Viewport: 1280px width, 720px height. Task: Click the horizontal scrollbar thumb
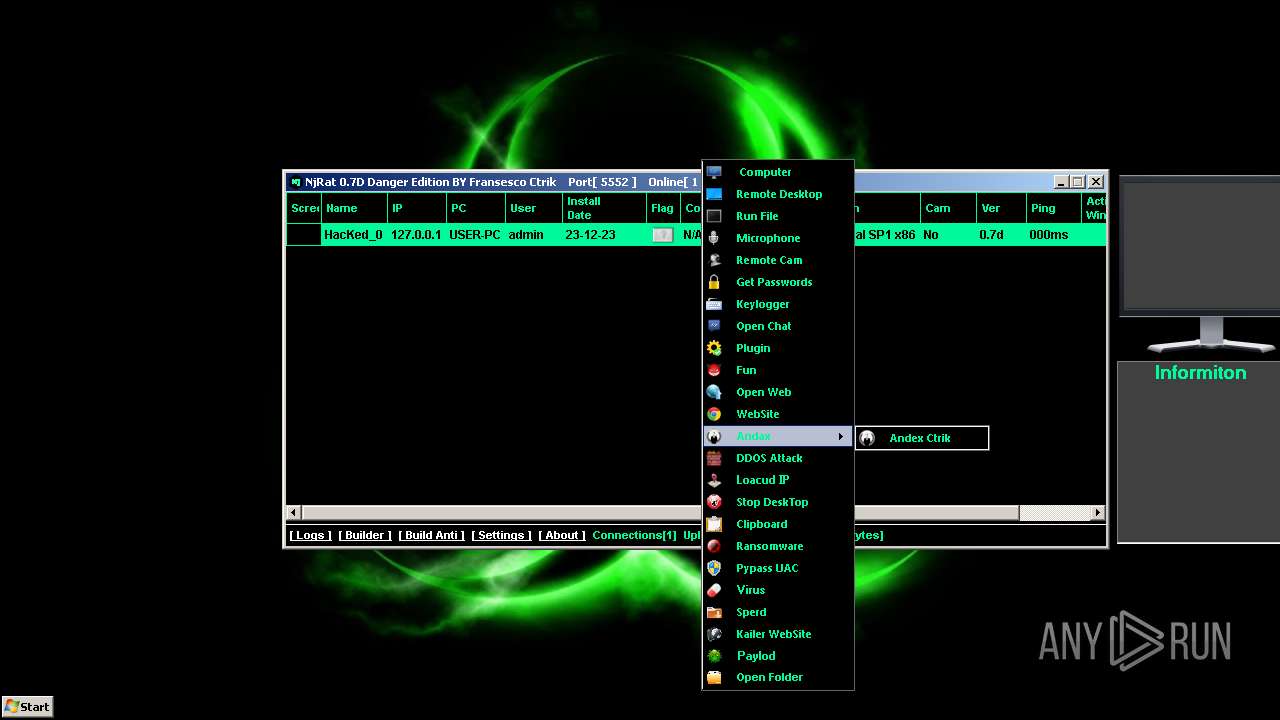660,512
